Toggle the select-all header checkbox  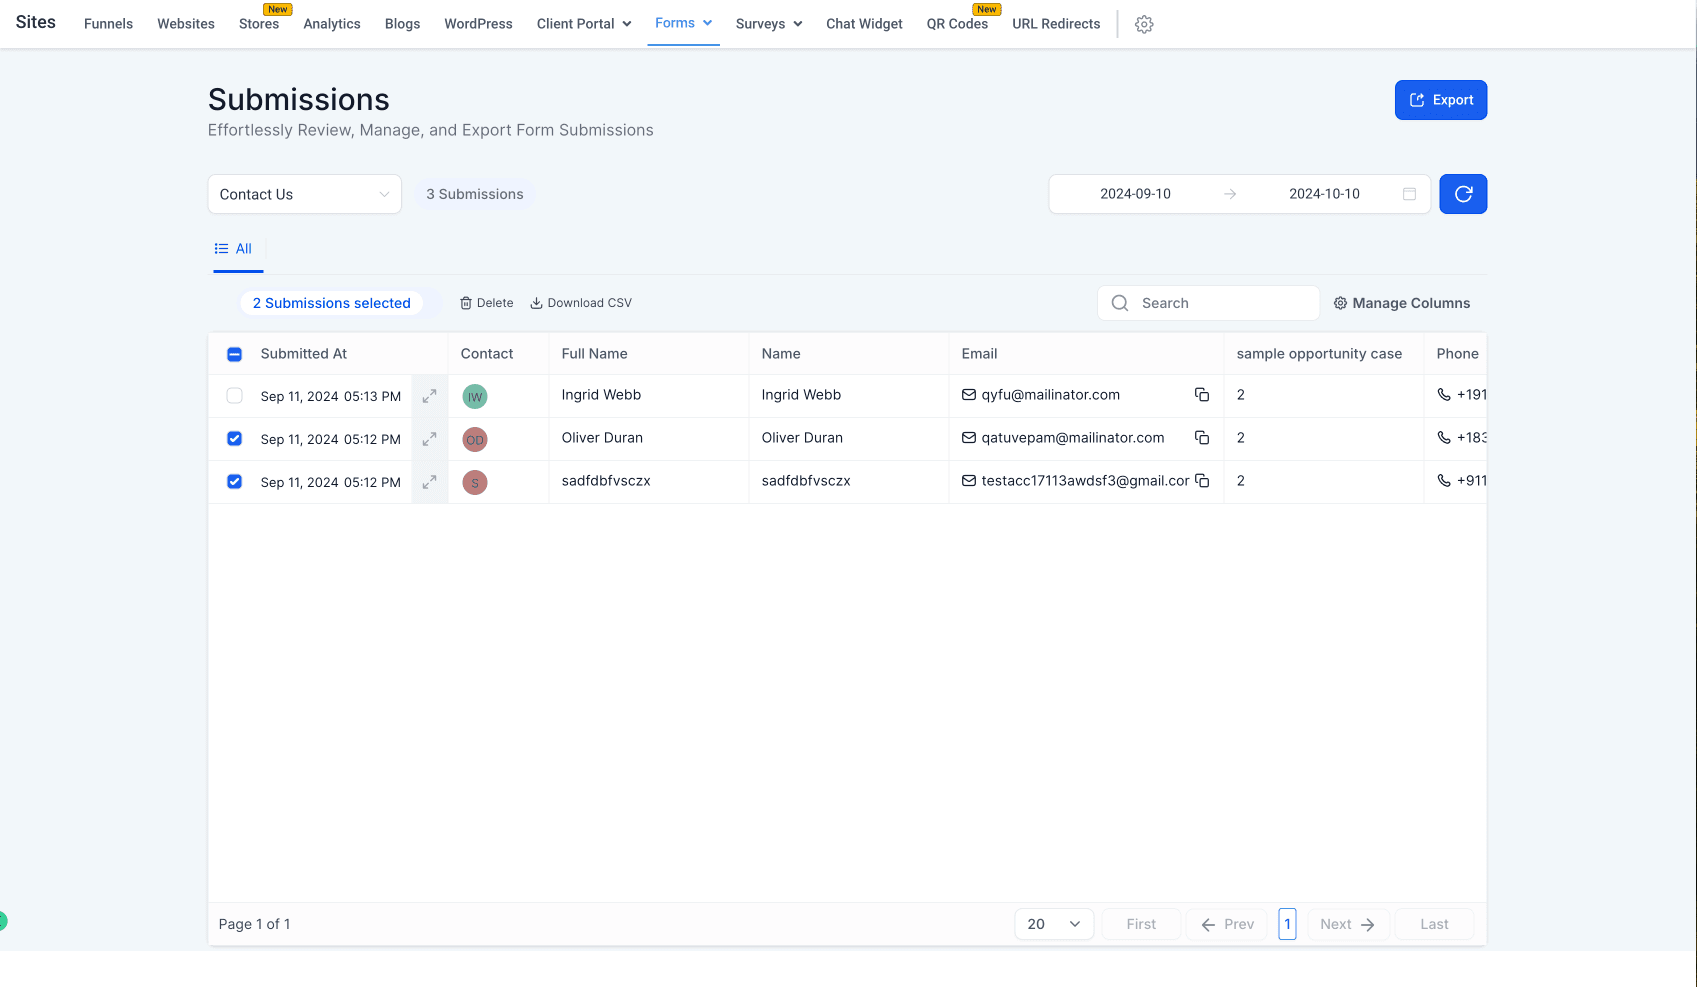[x=234, y=354]
